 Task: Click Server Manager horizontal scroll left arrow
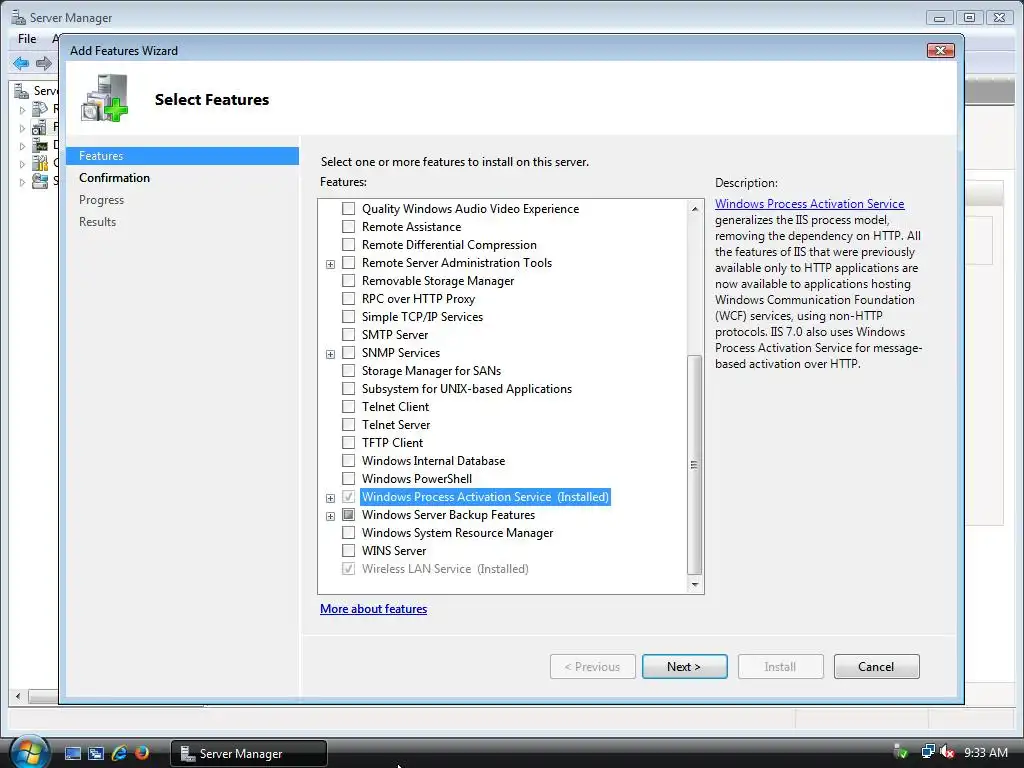18,696
